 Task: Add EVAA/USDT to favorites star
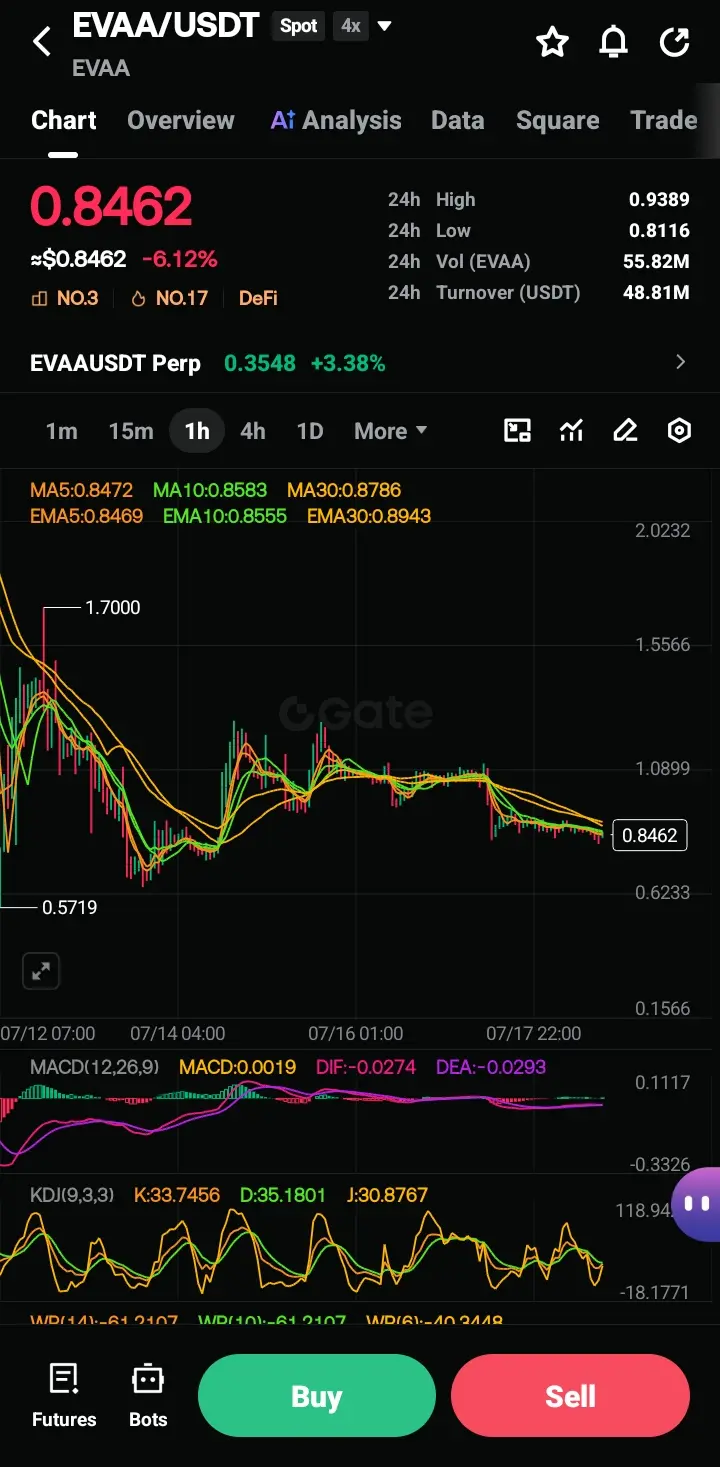pyautogui.click(x=552, y=42)
